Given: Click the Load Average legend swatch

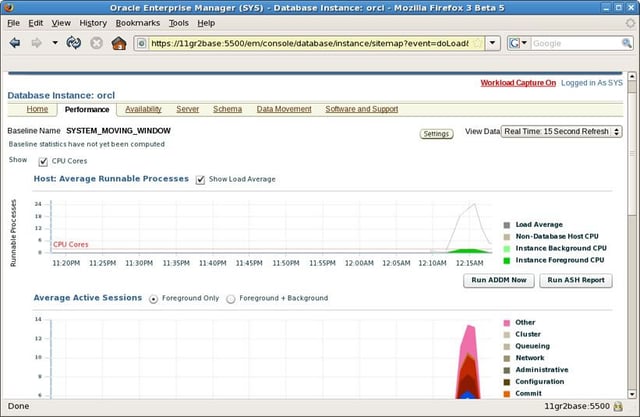Looking at the screenshot, I should point(507,225).
